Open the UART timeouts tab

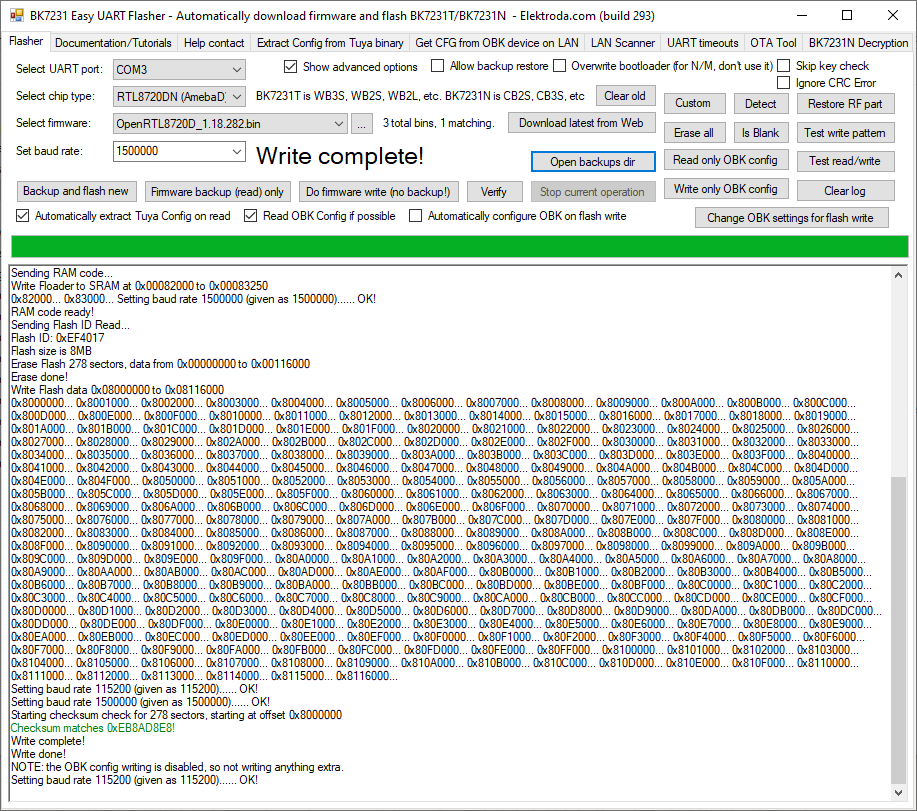pyautogui.click(x=702, y=43)
